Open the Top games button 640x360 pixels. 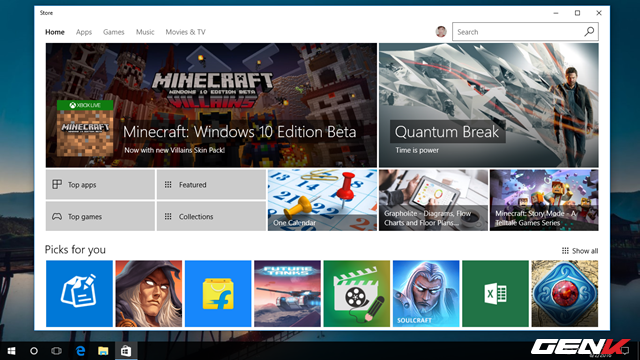pyautogui.click(x=100, y=216)
